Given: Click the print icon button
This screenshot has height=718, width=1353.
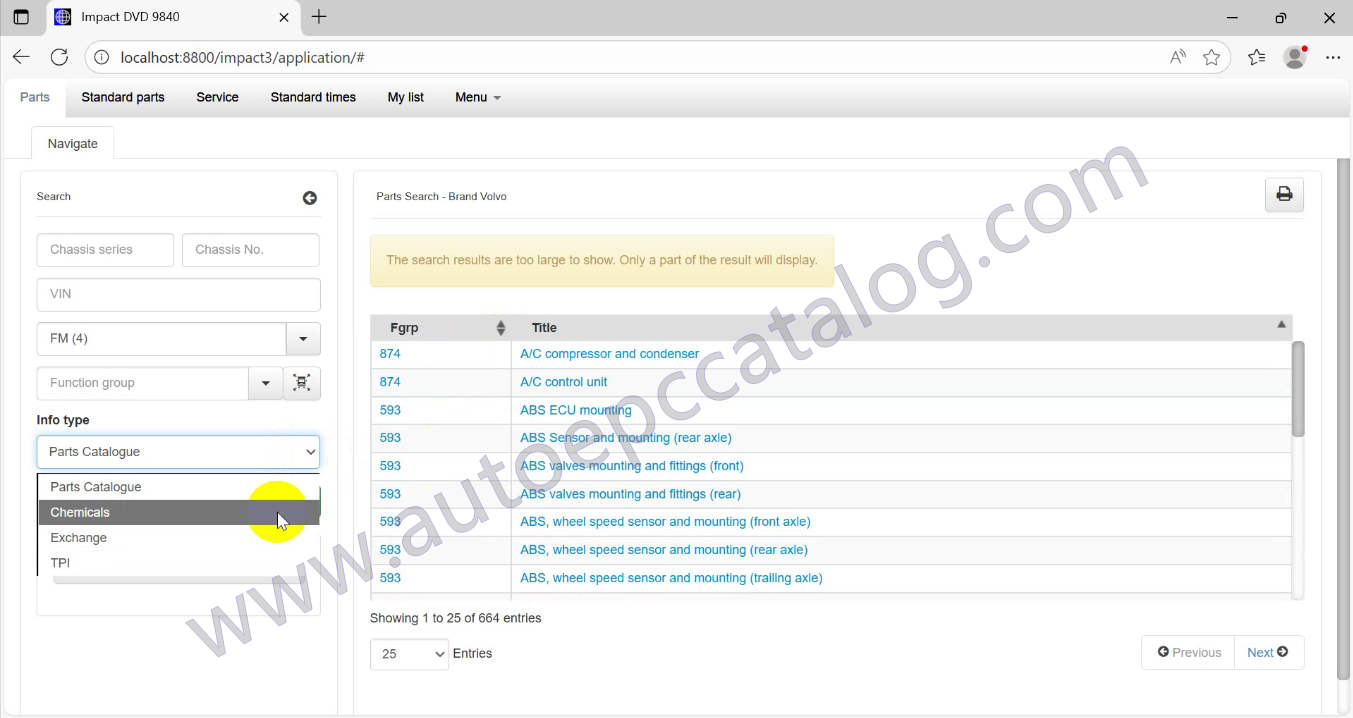Looking at the screenshot, I should [x=1284, y=194].
